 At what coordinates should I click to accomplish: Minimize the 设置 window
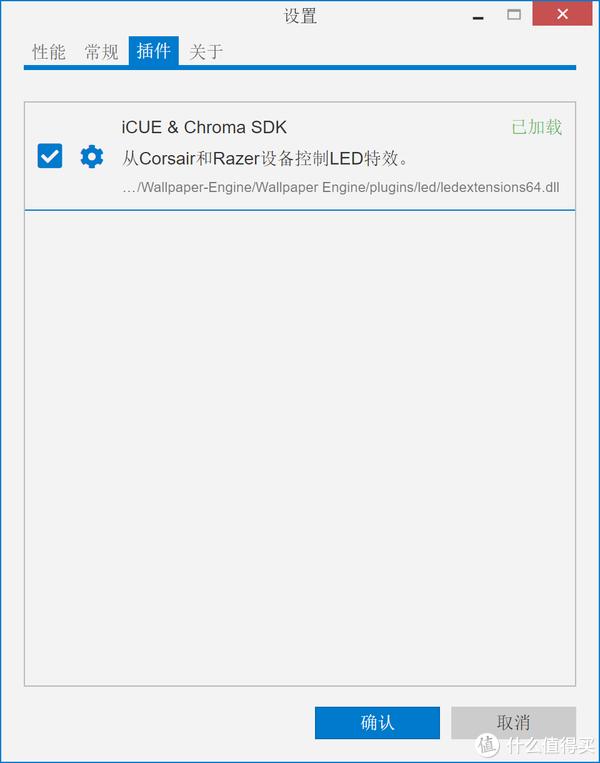(x=478, y=15)
